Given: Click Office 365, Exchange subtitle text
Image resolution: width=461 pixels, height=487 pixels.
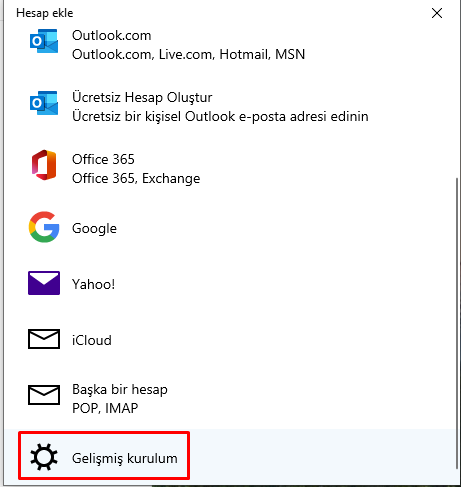Looking at the screenshot, I should (136, 179).
